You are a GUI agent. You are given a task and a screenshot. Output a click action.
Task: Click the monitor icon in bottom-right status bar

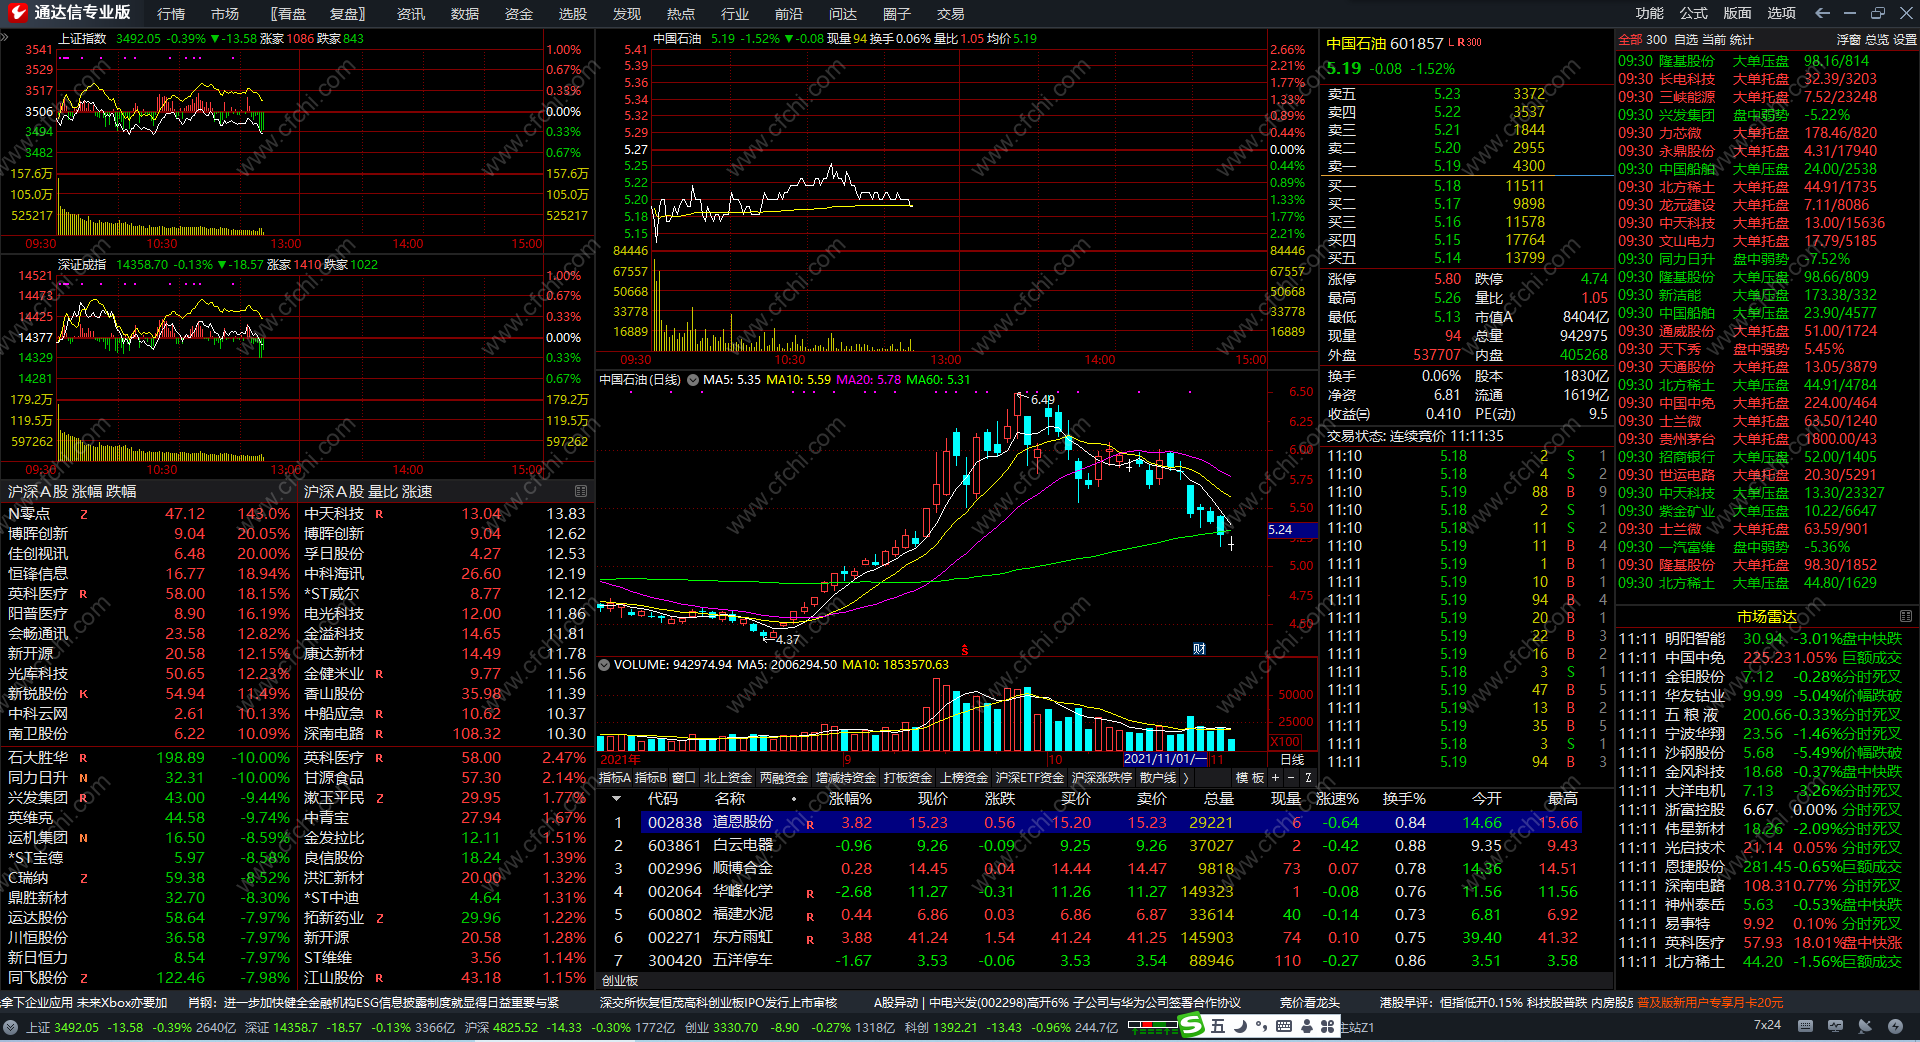[1835, 1026]
